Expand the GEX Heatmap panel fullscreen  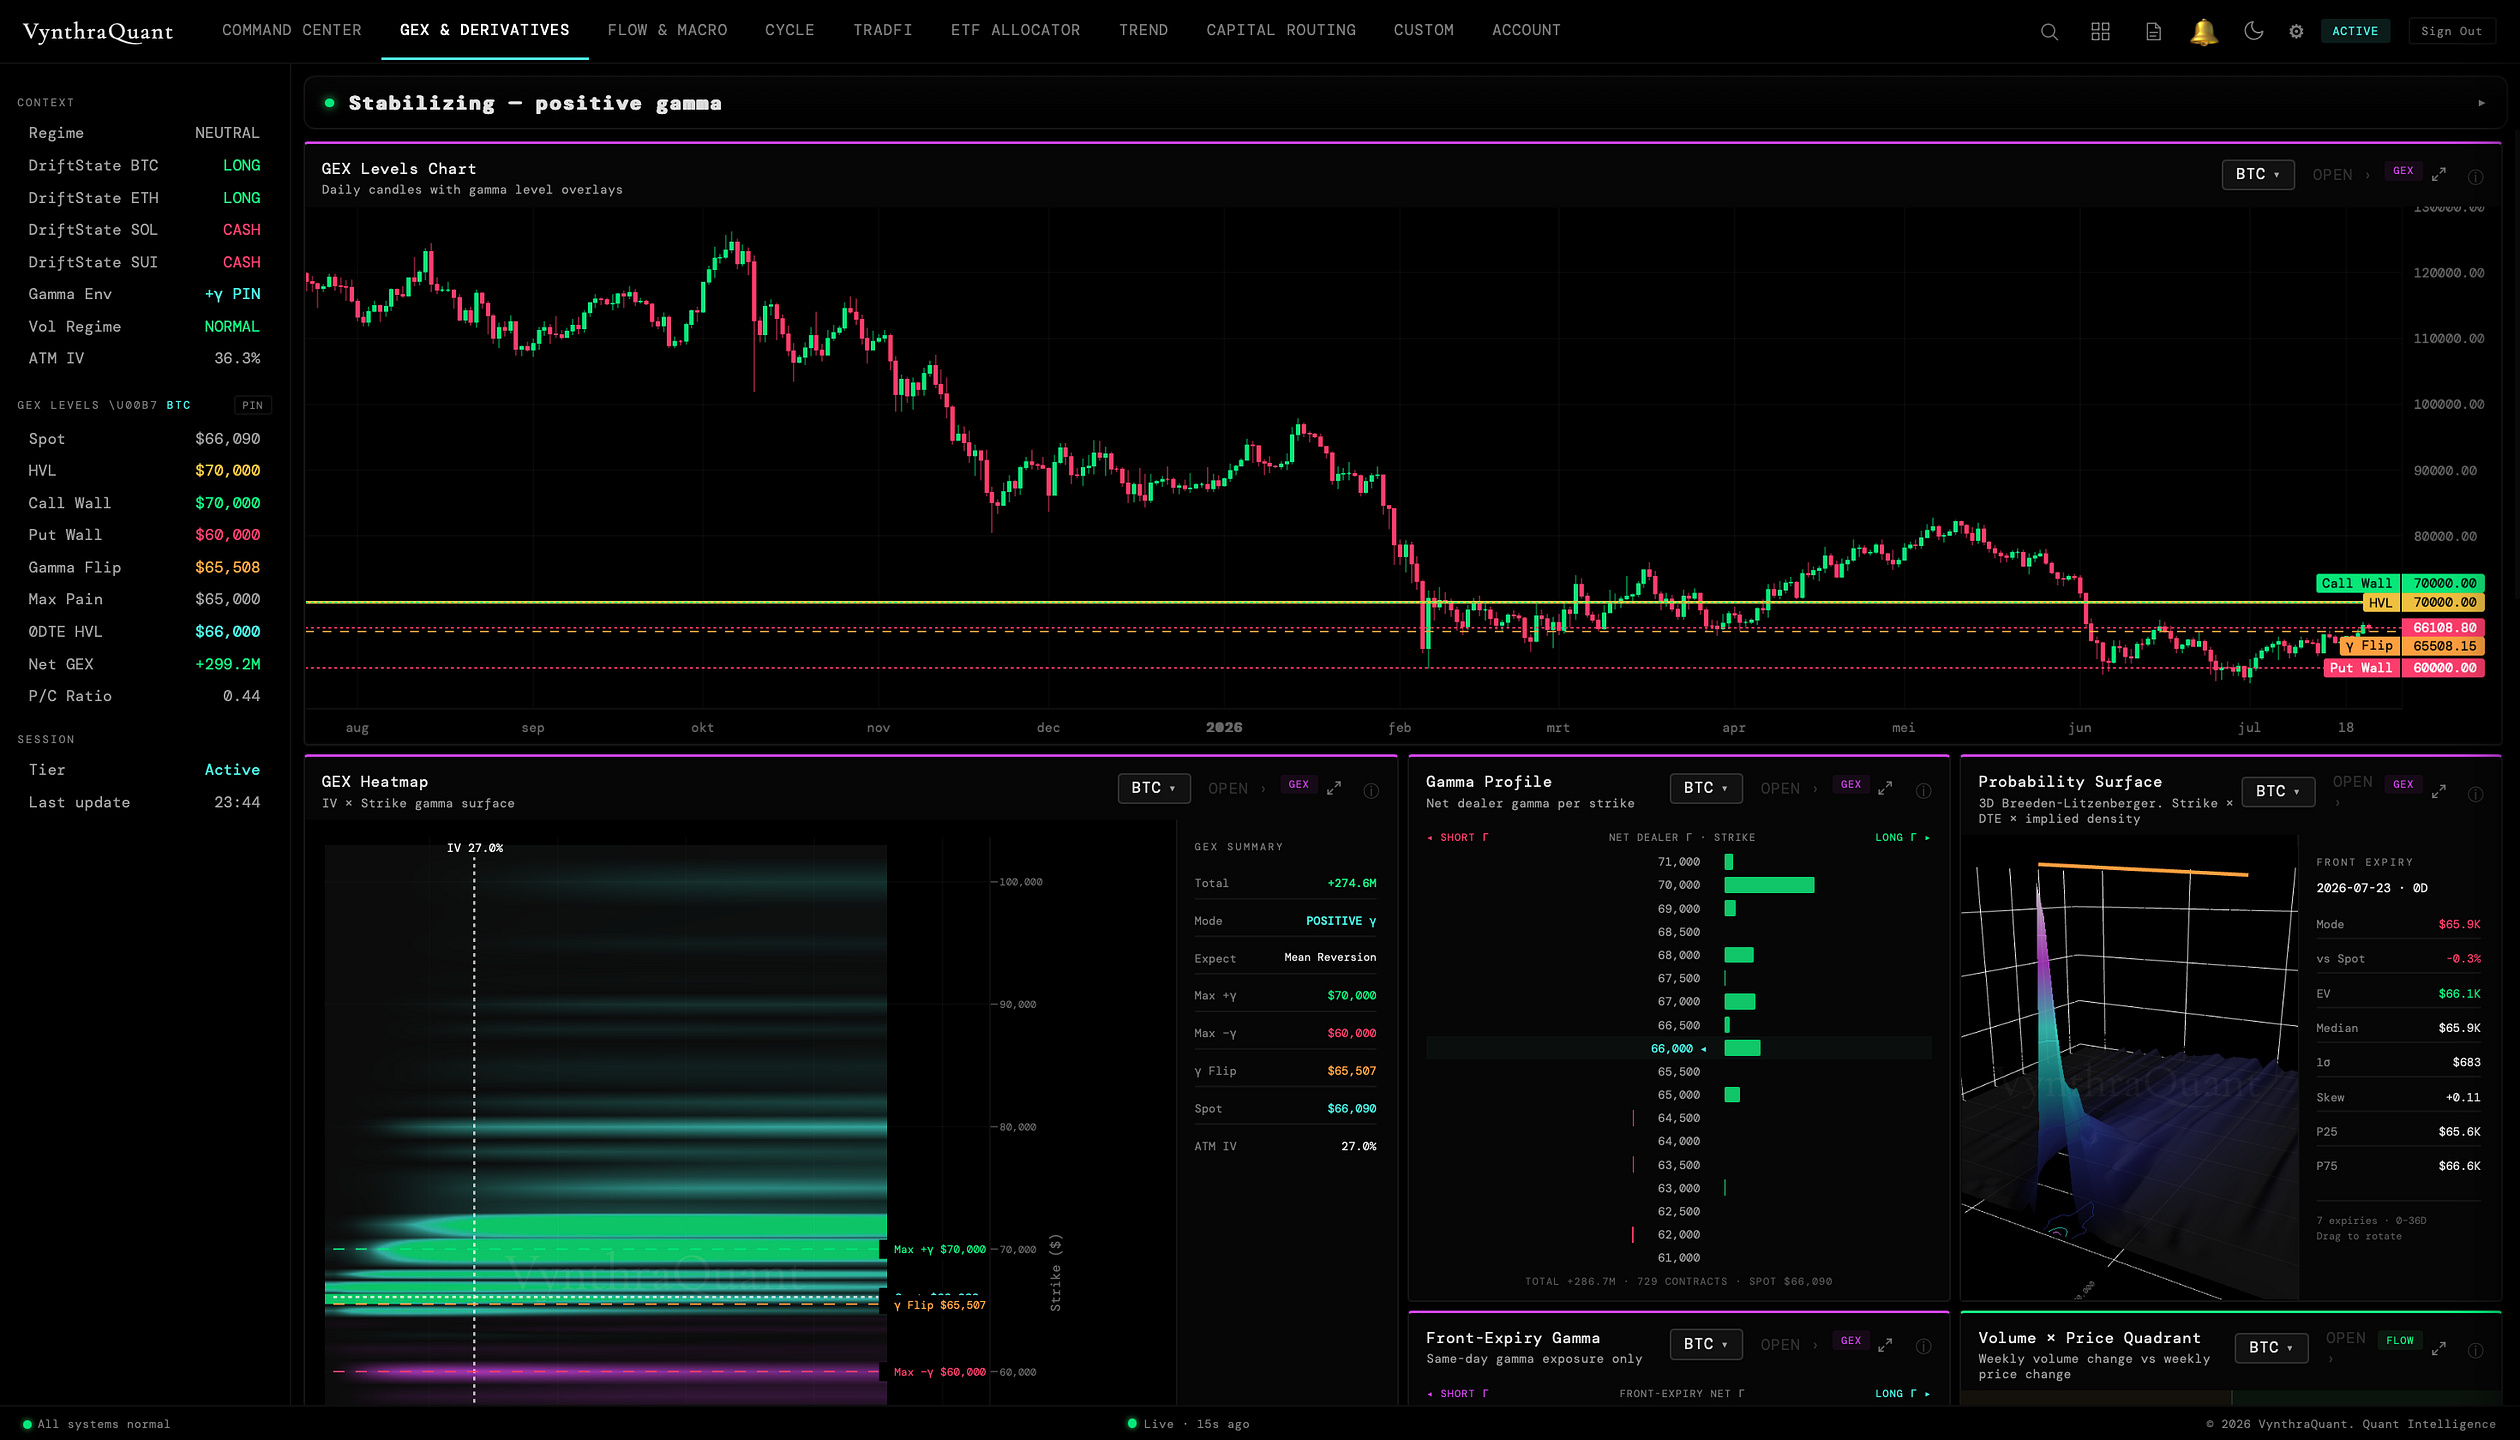(x=1334, y=788)
